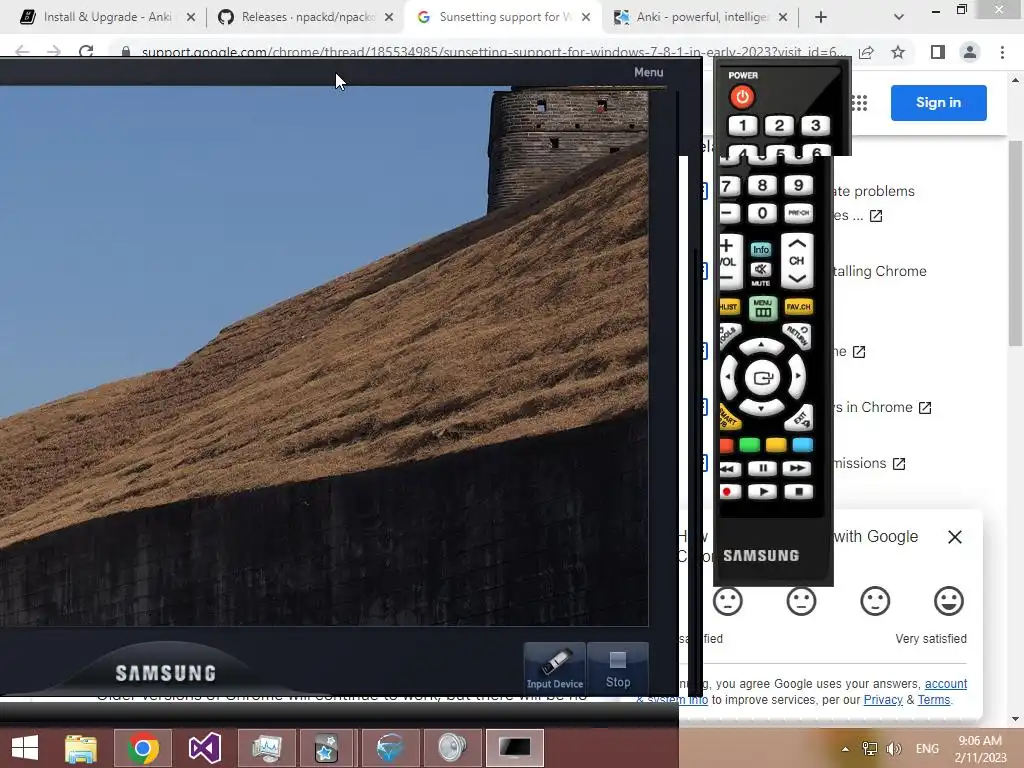Open Google apps grid icon
Image resolution: width=1024 pixels, height=768 pixels.
860,103
